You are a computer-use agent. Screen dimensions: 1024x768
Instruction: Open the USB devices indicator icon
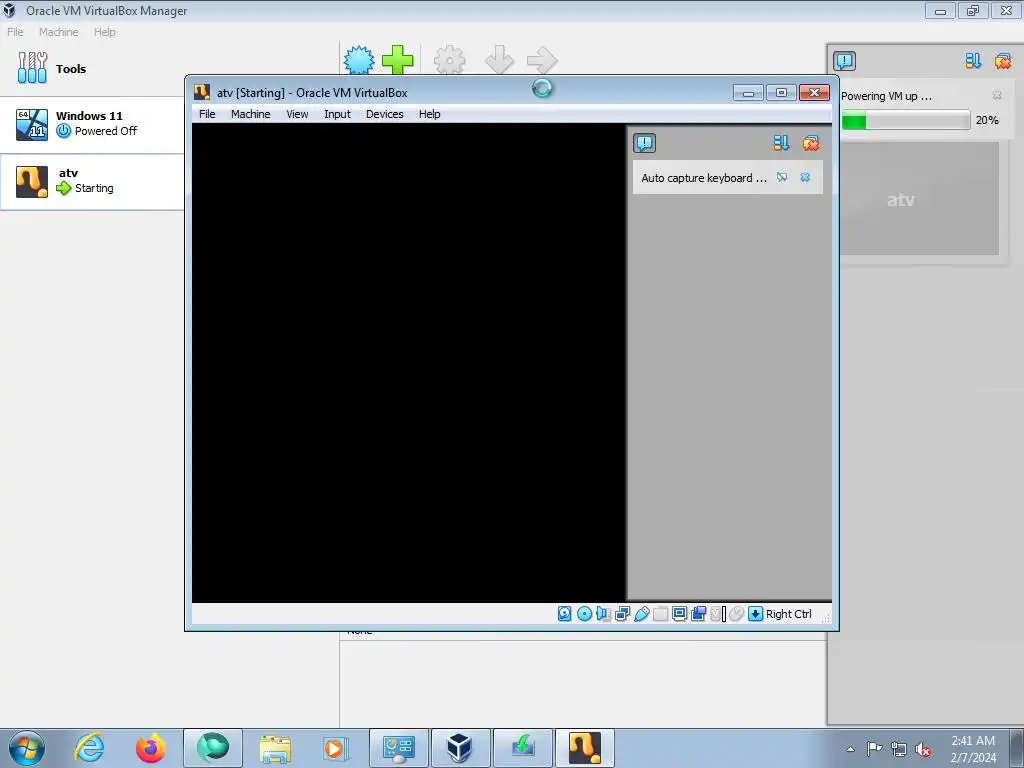point(641,614)
